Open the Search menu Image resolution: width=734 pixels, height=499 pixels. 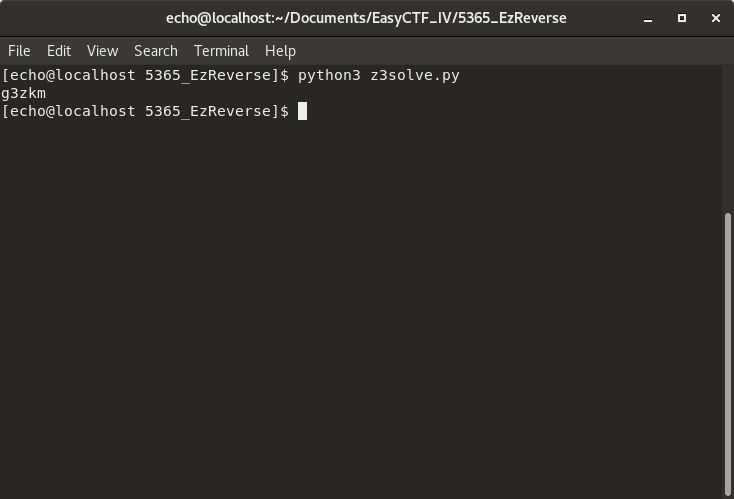(x=155, y=51)
